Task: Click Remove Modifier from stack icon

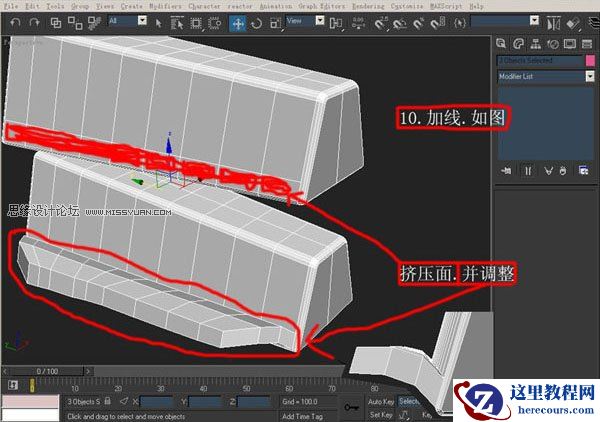Action: (x=562, y=171)
